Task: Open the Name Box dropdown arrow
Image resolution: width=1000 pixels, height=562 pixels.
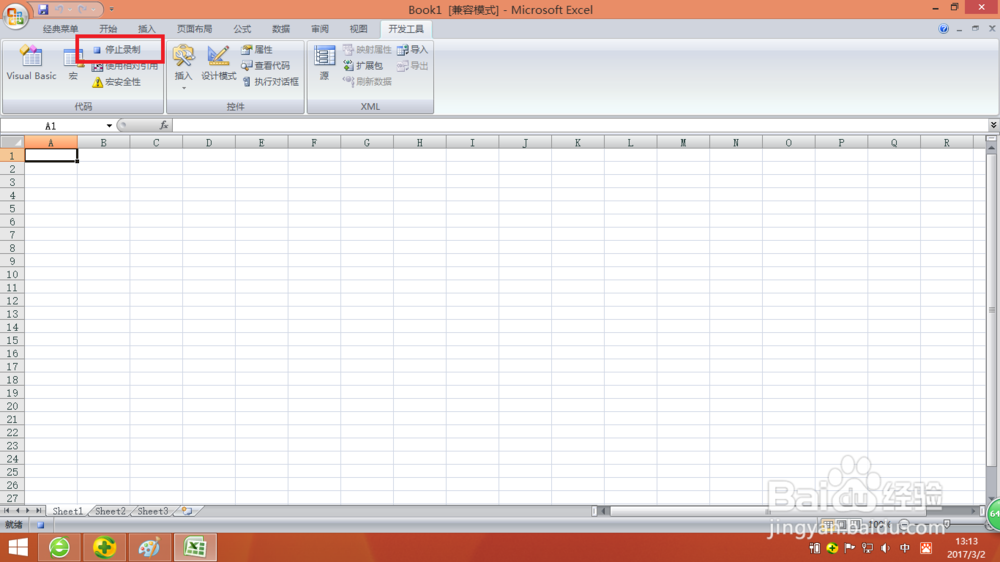Action: point(109,126)
